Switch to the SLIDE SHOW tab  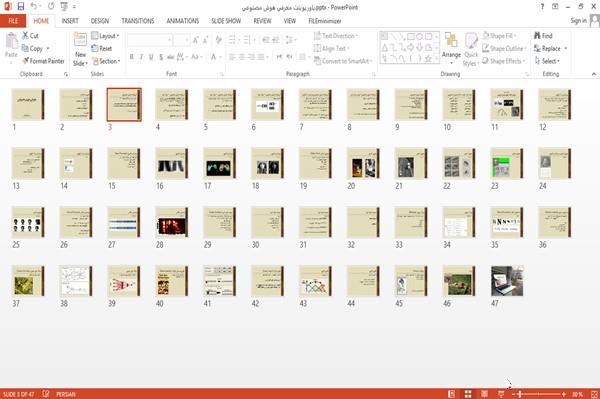[x=226, y=21]
